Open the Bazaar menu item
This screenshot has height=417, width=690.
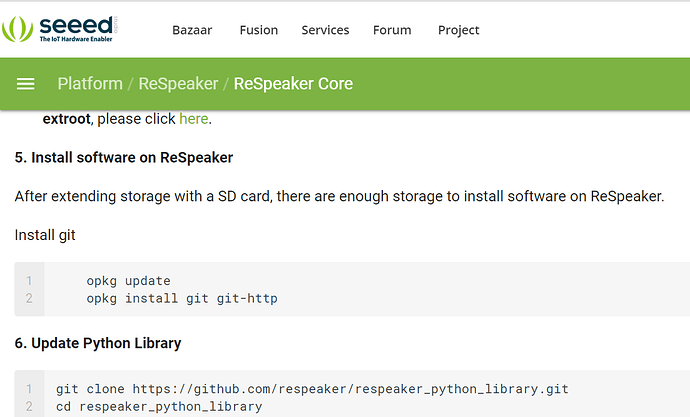click(192, 30)
